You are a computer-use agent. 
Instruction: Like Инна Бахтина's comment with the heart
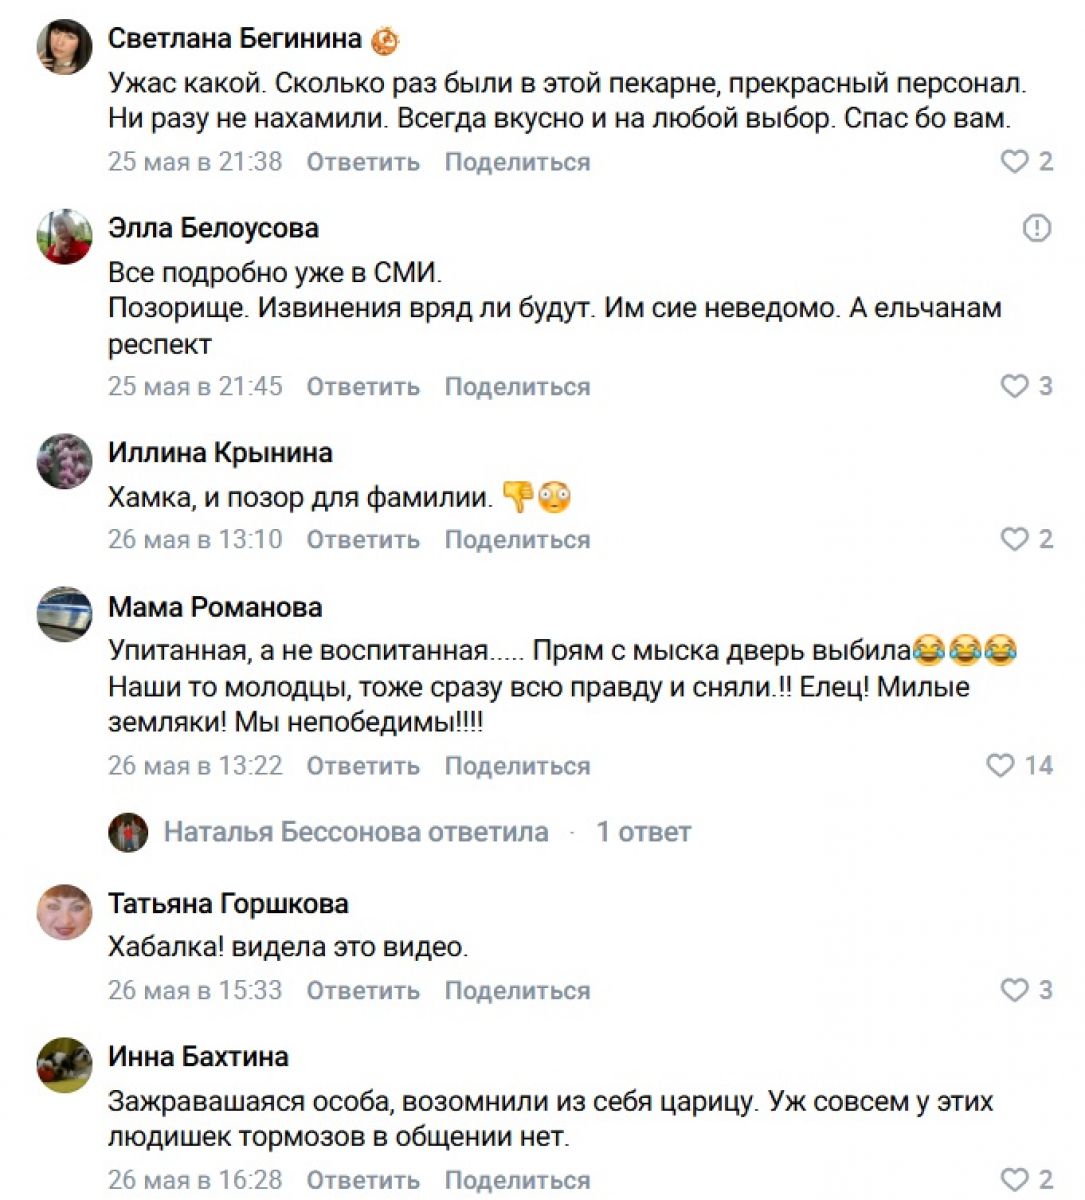pos(1014,1180)
